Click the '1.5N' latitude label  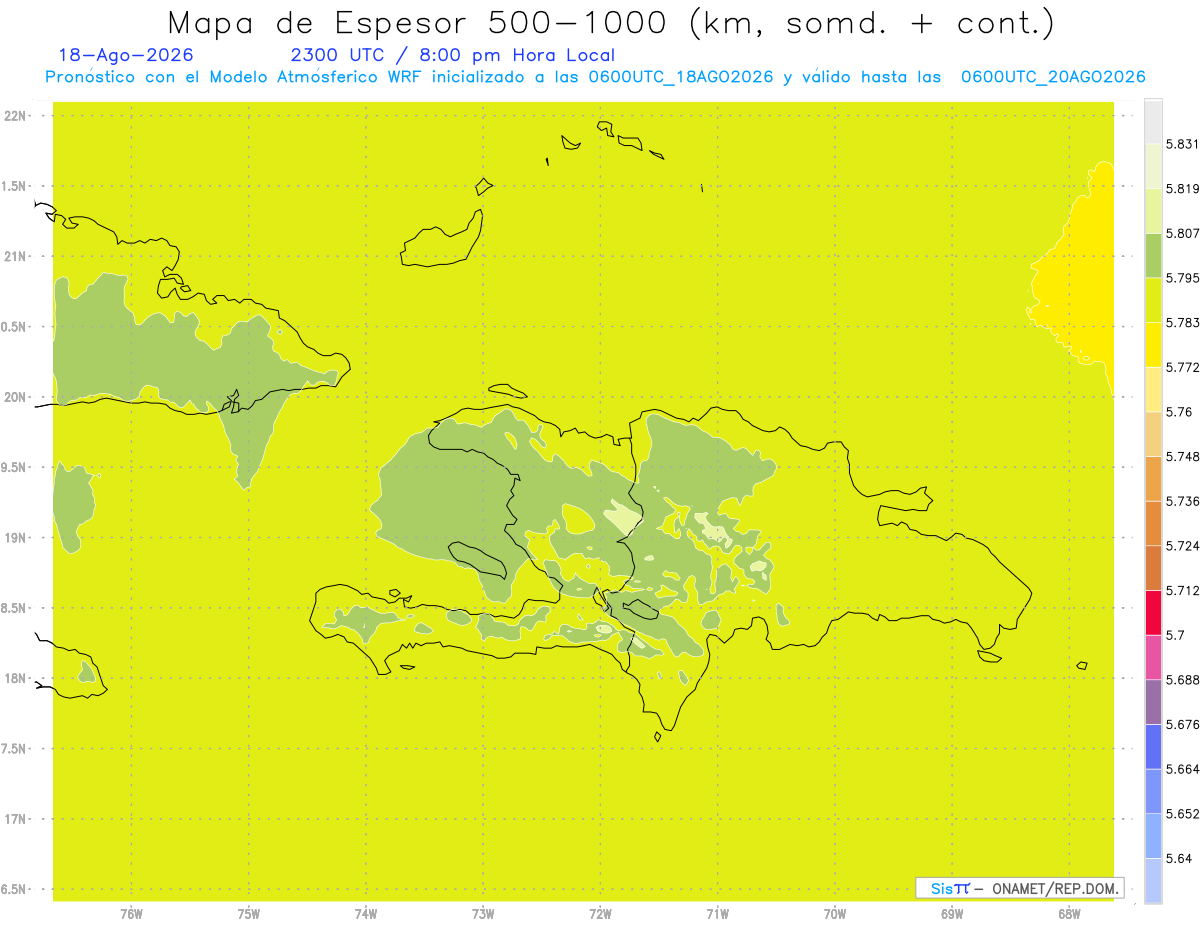click(15, 186)
